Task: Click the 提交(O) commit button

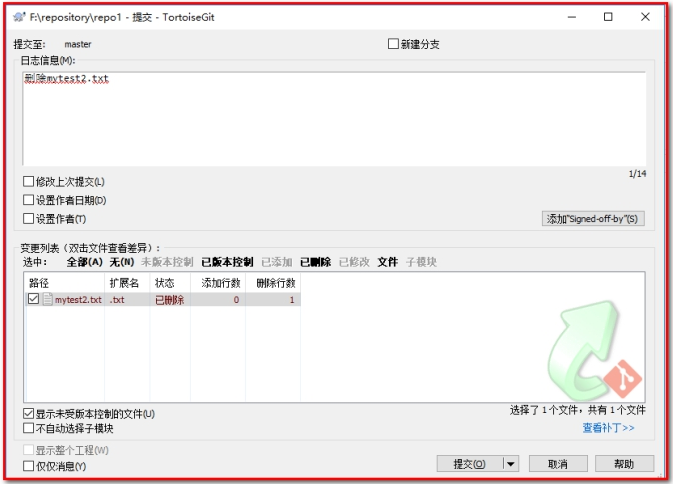Action: pyautogui.click(x=470, y=464)
